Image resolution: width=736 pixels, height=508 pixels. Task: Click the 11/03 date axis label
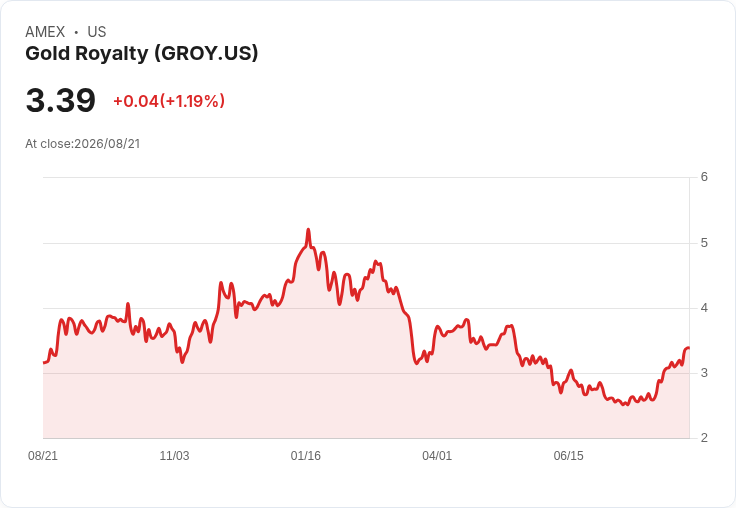174,455
